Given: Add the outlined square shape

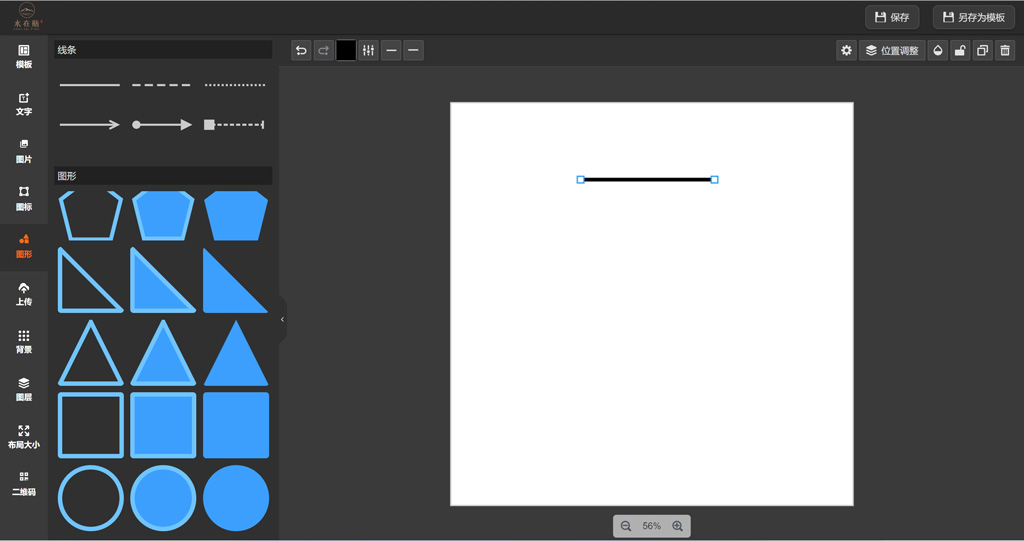Looking at the screenshot, I should (91, 425).
